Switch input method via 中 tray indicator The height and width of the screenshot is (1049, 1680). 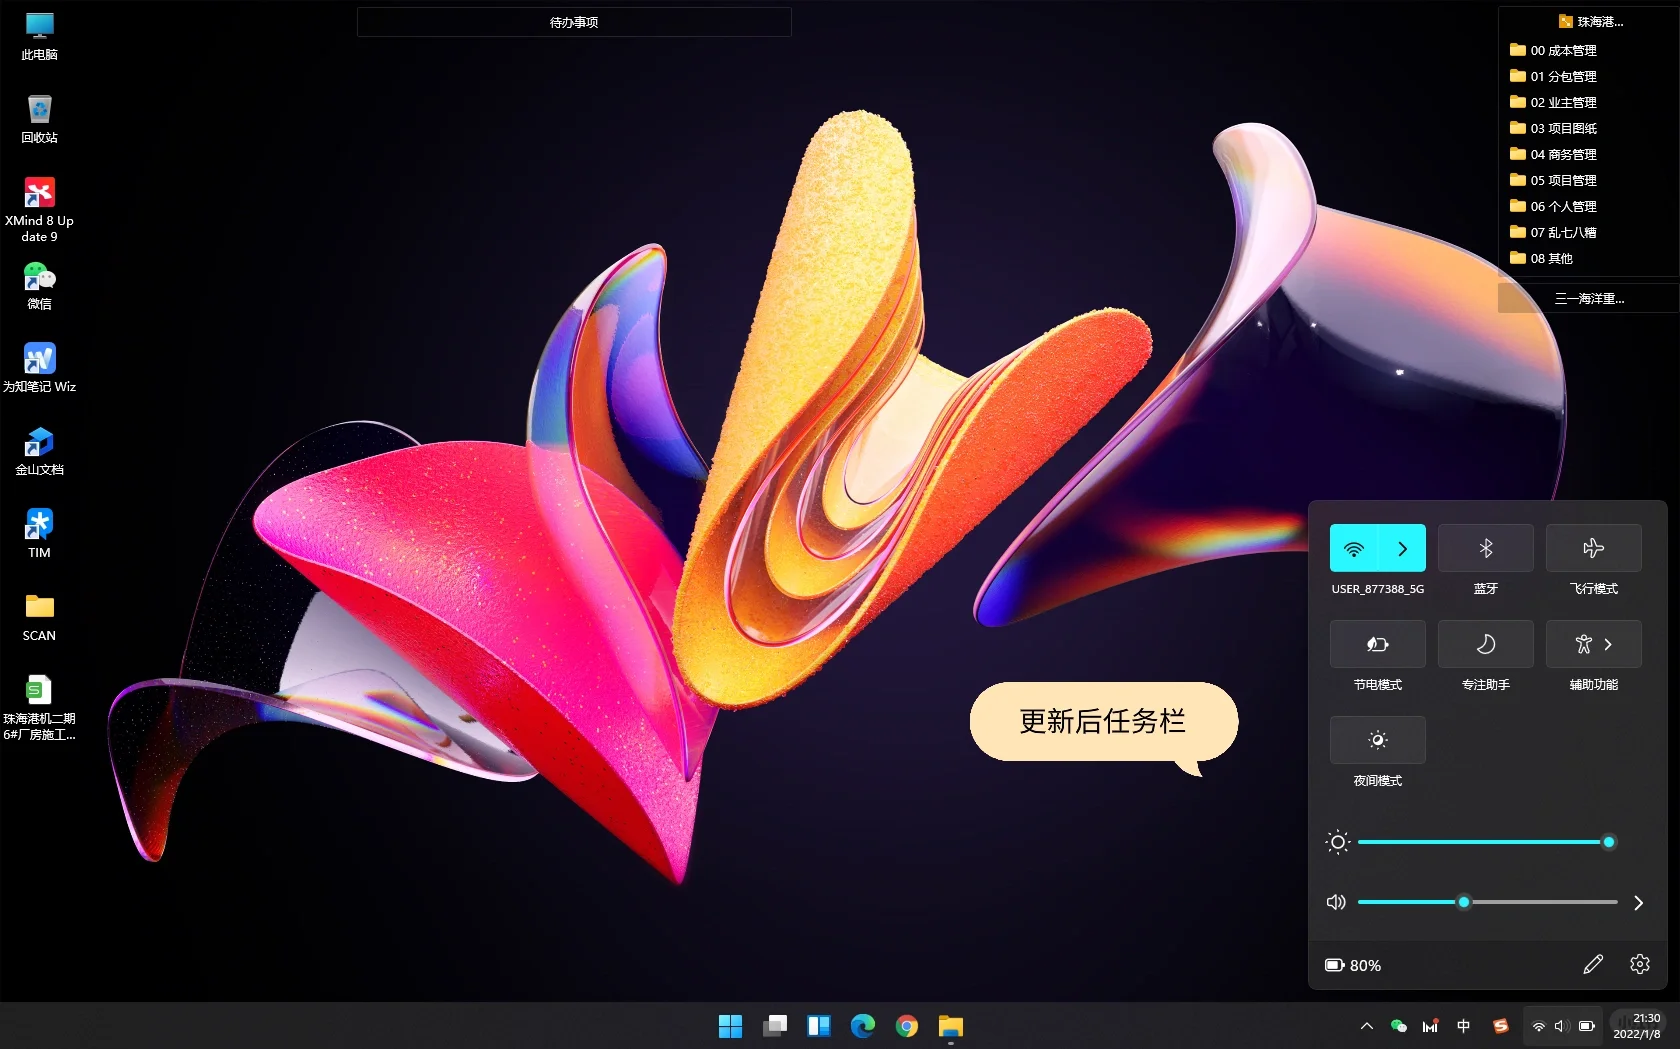(x=1463, y=1026)
